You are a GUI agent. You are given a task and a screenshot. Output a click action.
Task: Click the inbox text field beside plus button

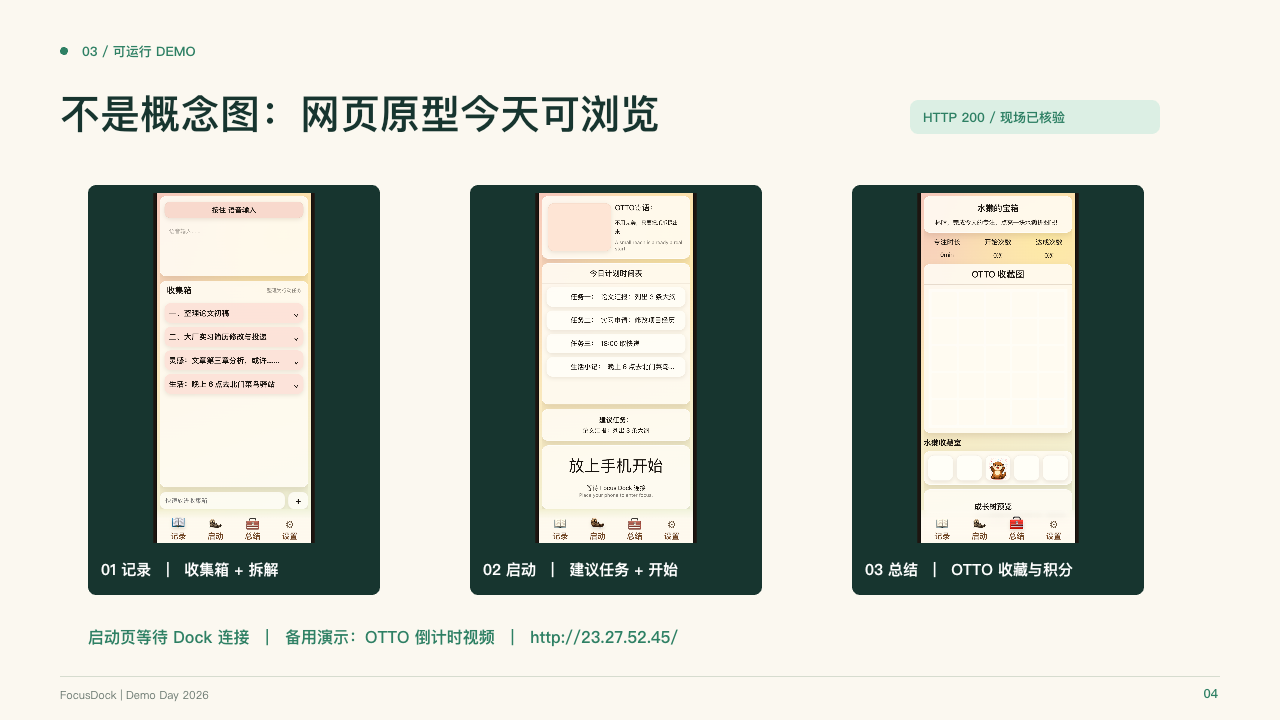point(224,501)
